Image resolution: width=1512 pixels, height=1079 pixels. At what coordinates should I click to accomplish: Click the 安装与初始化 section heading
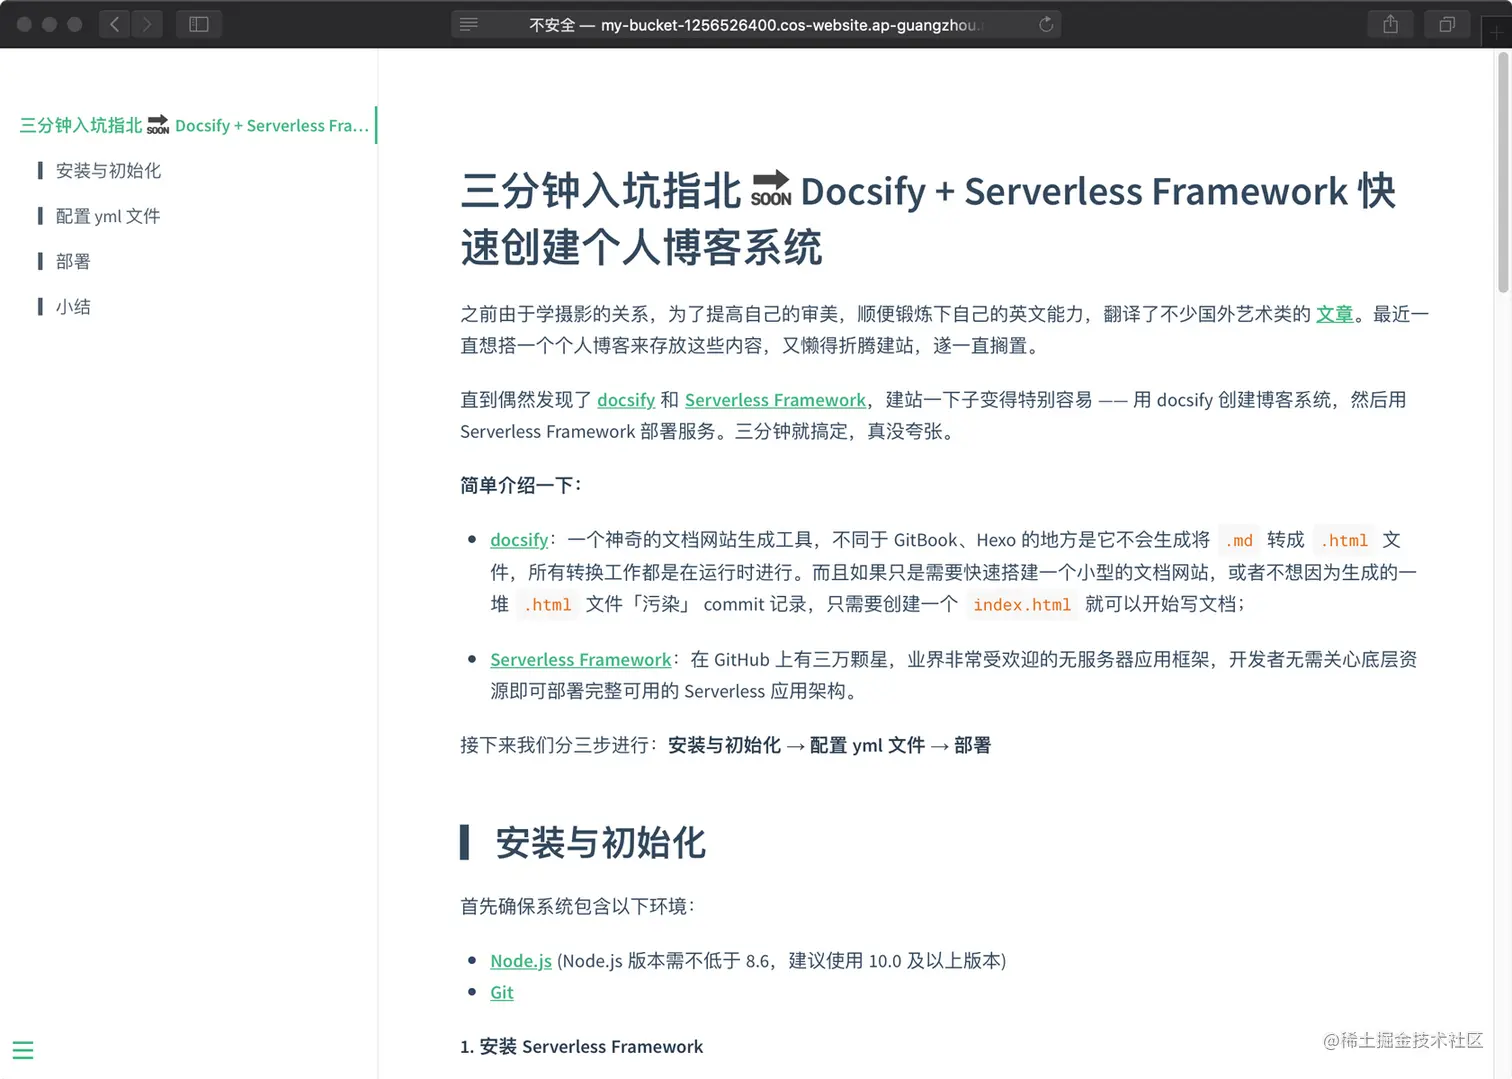click(601, 843)
